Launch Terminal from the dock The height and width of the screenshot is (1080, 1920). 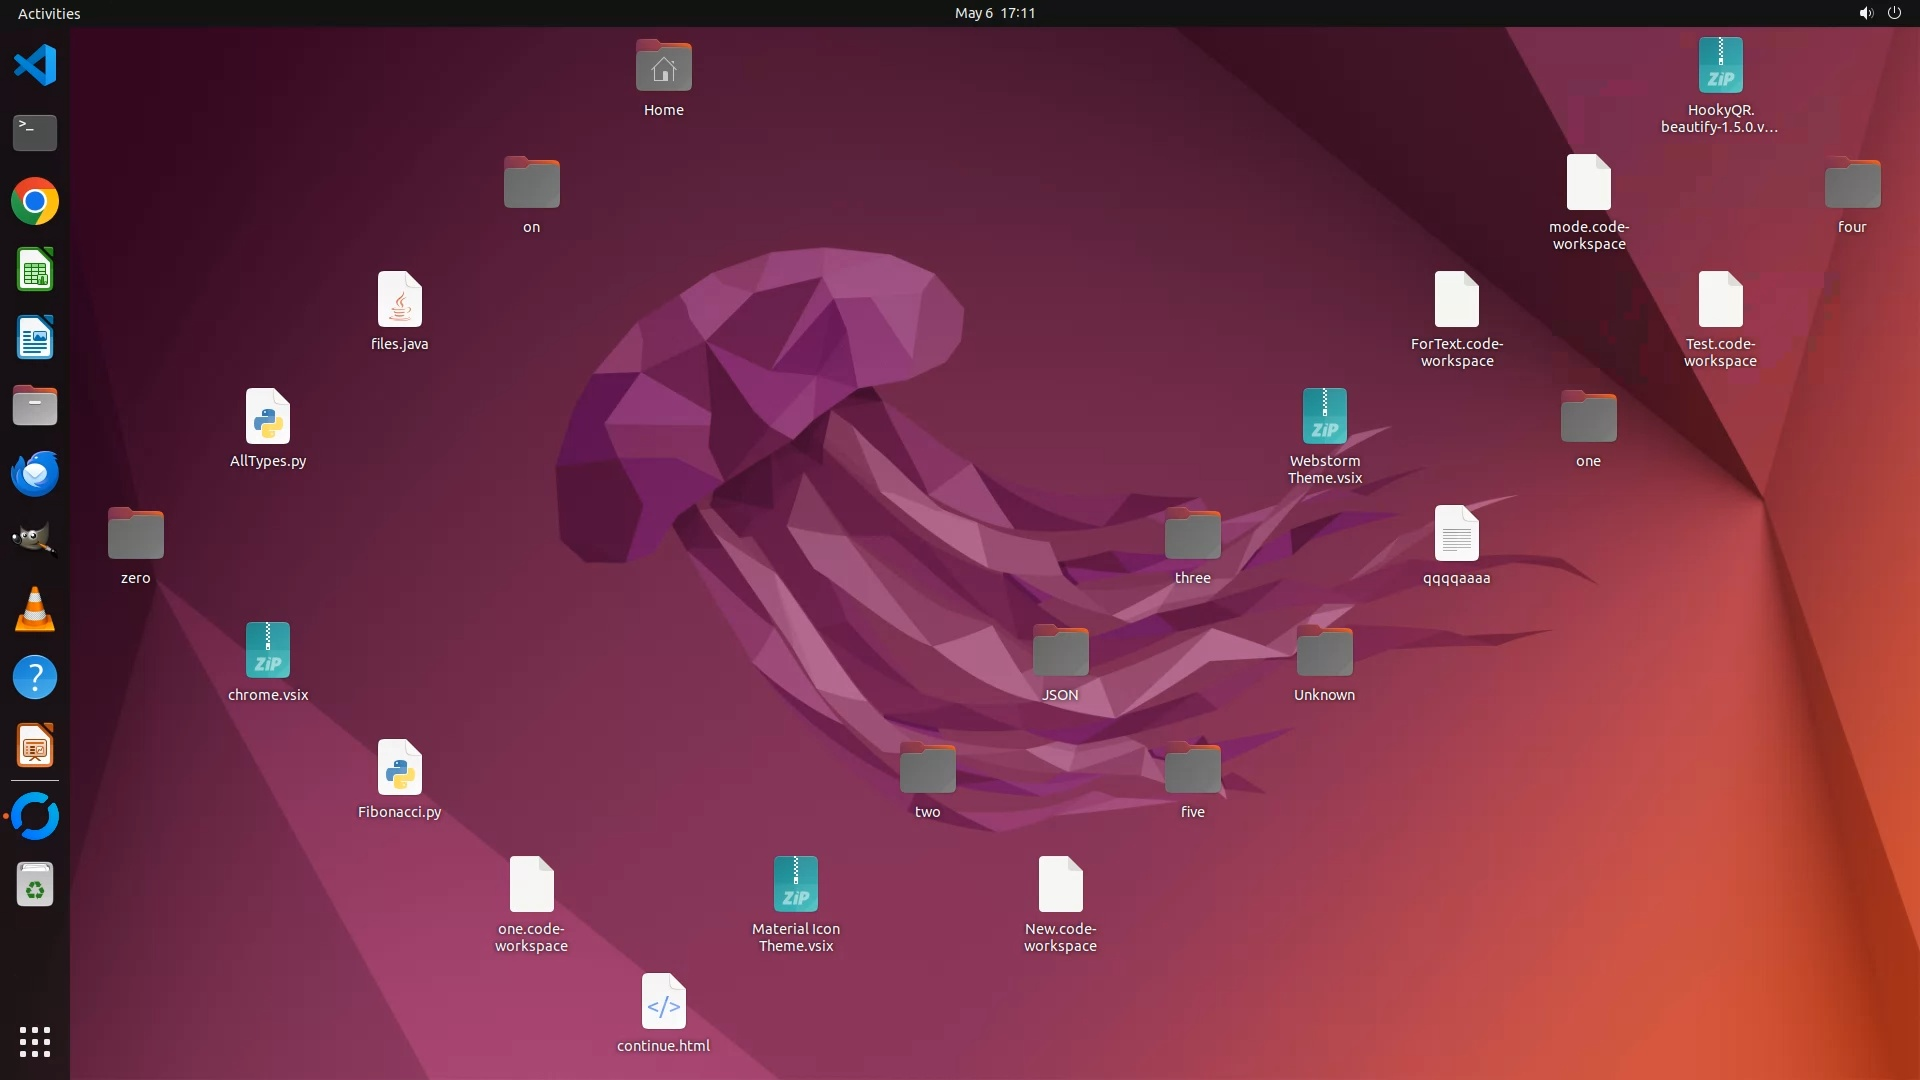[x=35, y=133]
